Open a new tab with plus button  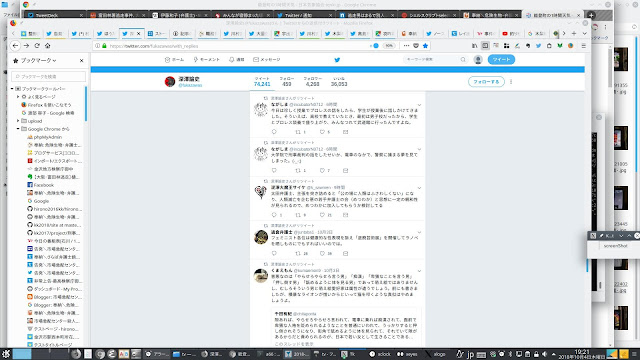coord(574,33)
